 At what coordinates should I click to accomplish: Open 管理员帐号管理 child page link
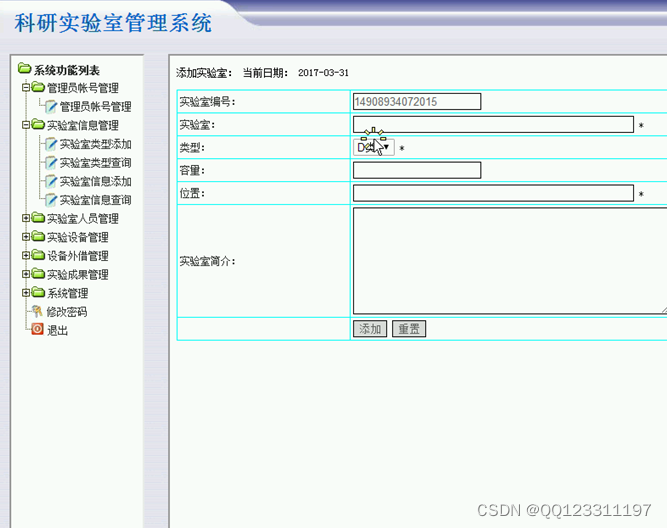(95, 107)
